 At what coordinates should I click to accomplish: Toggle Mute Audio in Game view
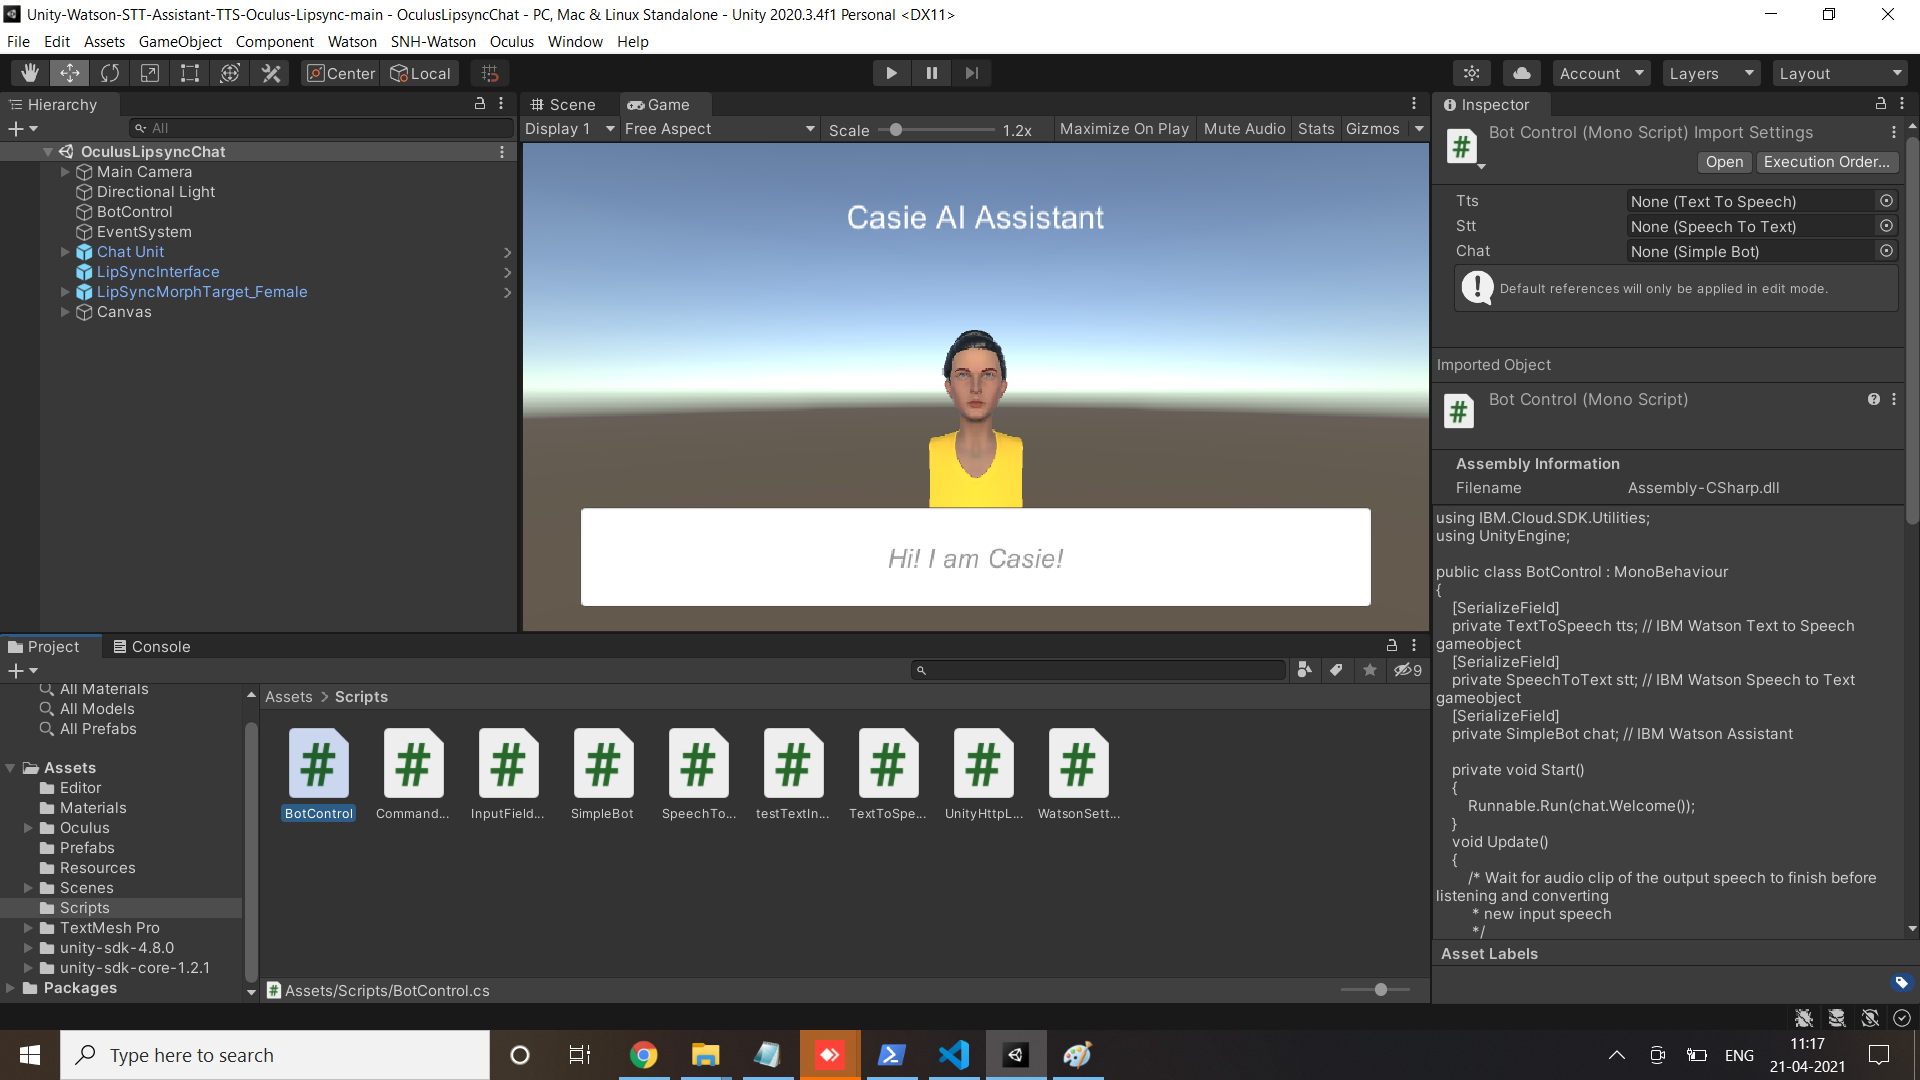click(x=1244, y=129)
